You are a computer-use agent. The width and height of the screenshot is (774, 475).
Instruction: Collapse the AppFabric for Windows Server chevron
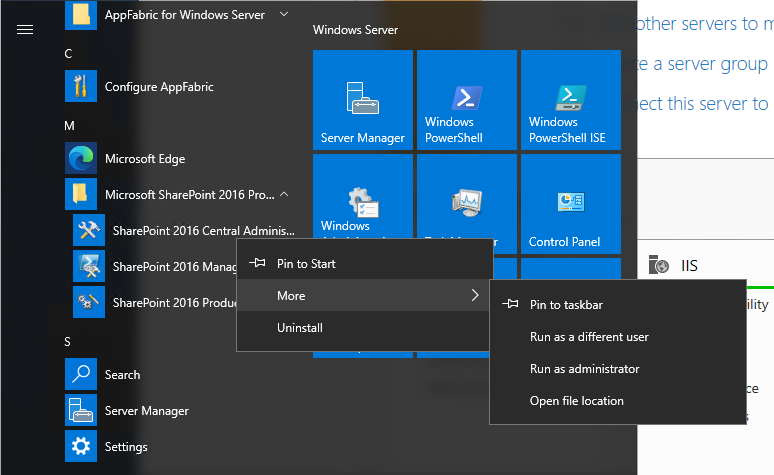point(284,14)
